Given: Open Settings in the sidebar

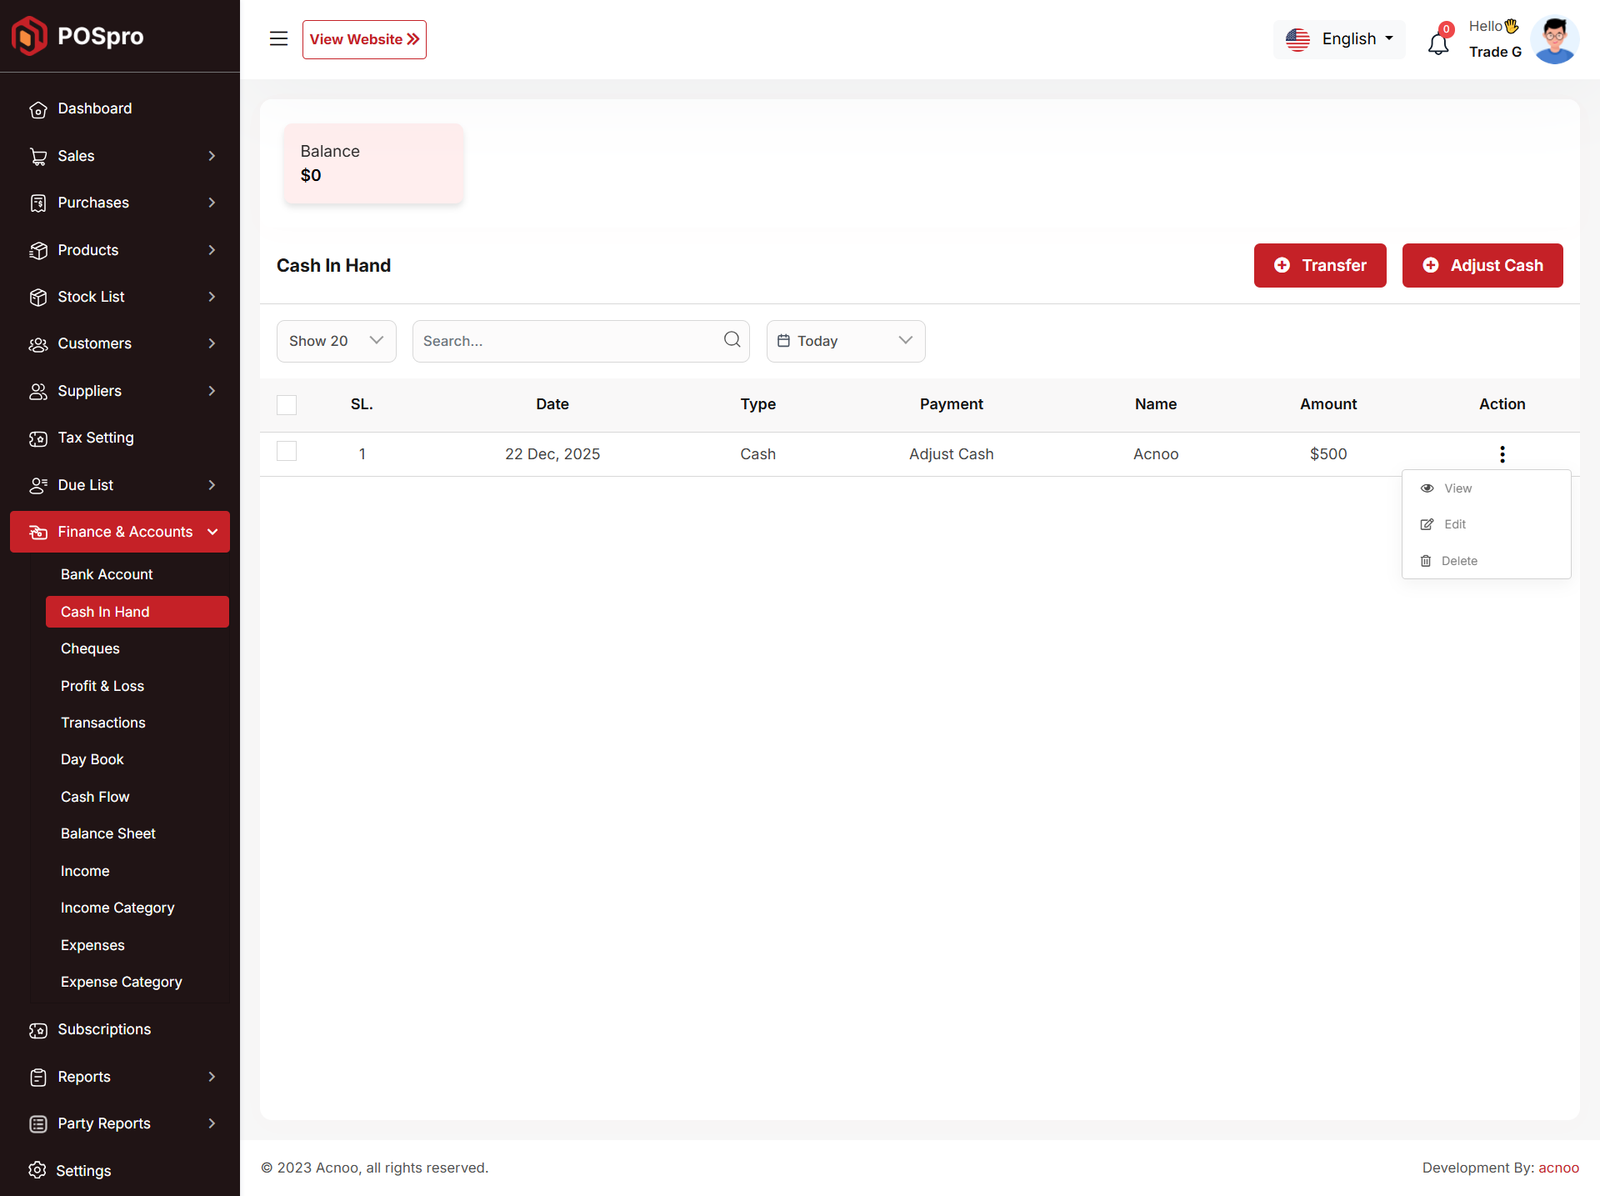Looking at the screenshot, I should (83, 1171).
